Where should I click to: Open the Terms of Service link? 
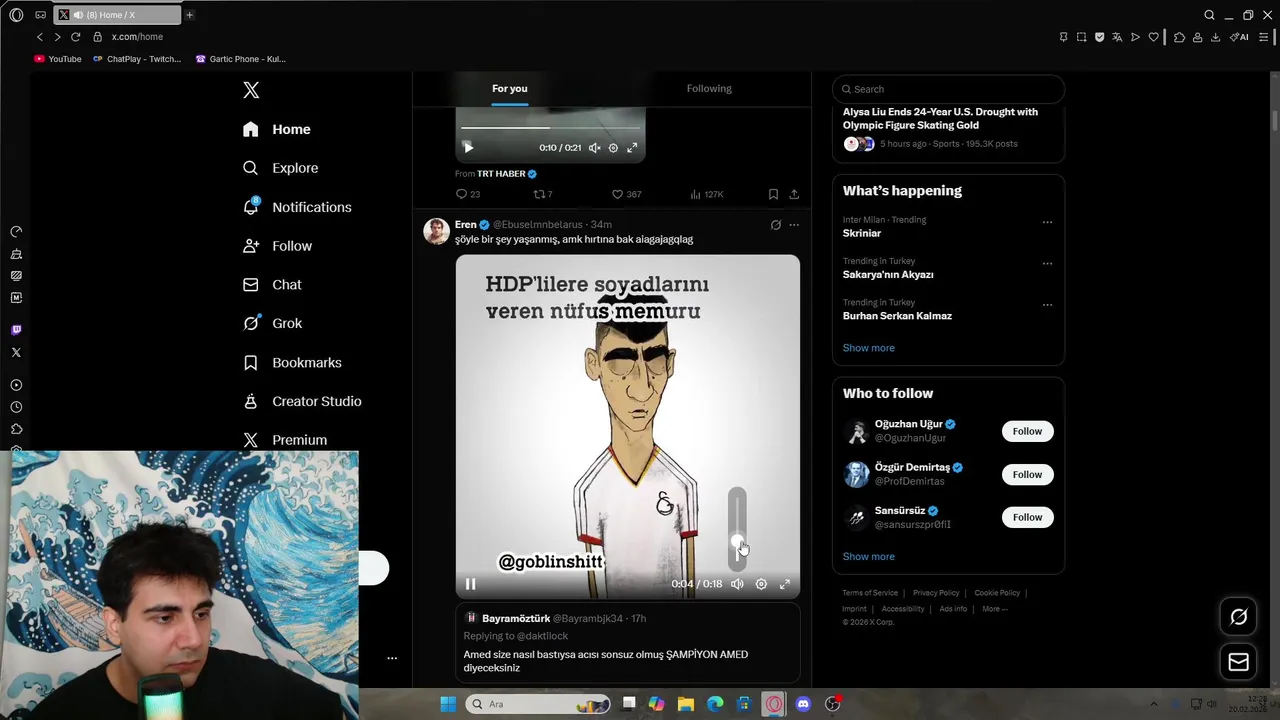[870, 593]
